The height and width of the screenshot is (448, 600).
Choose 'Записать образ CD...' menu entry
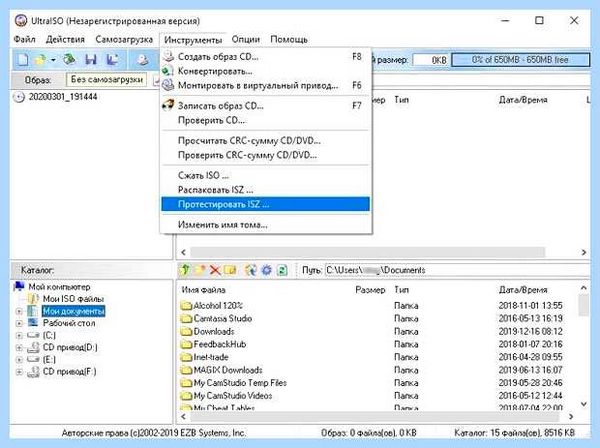[266, 106]
